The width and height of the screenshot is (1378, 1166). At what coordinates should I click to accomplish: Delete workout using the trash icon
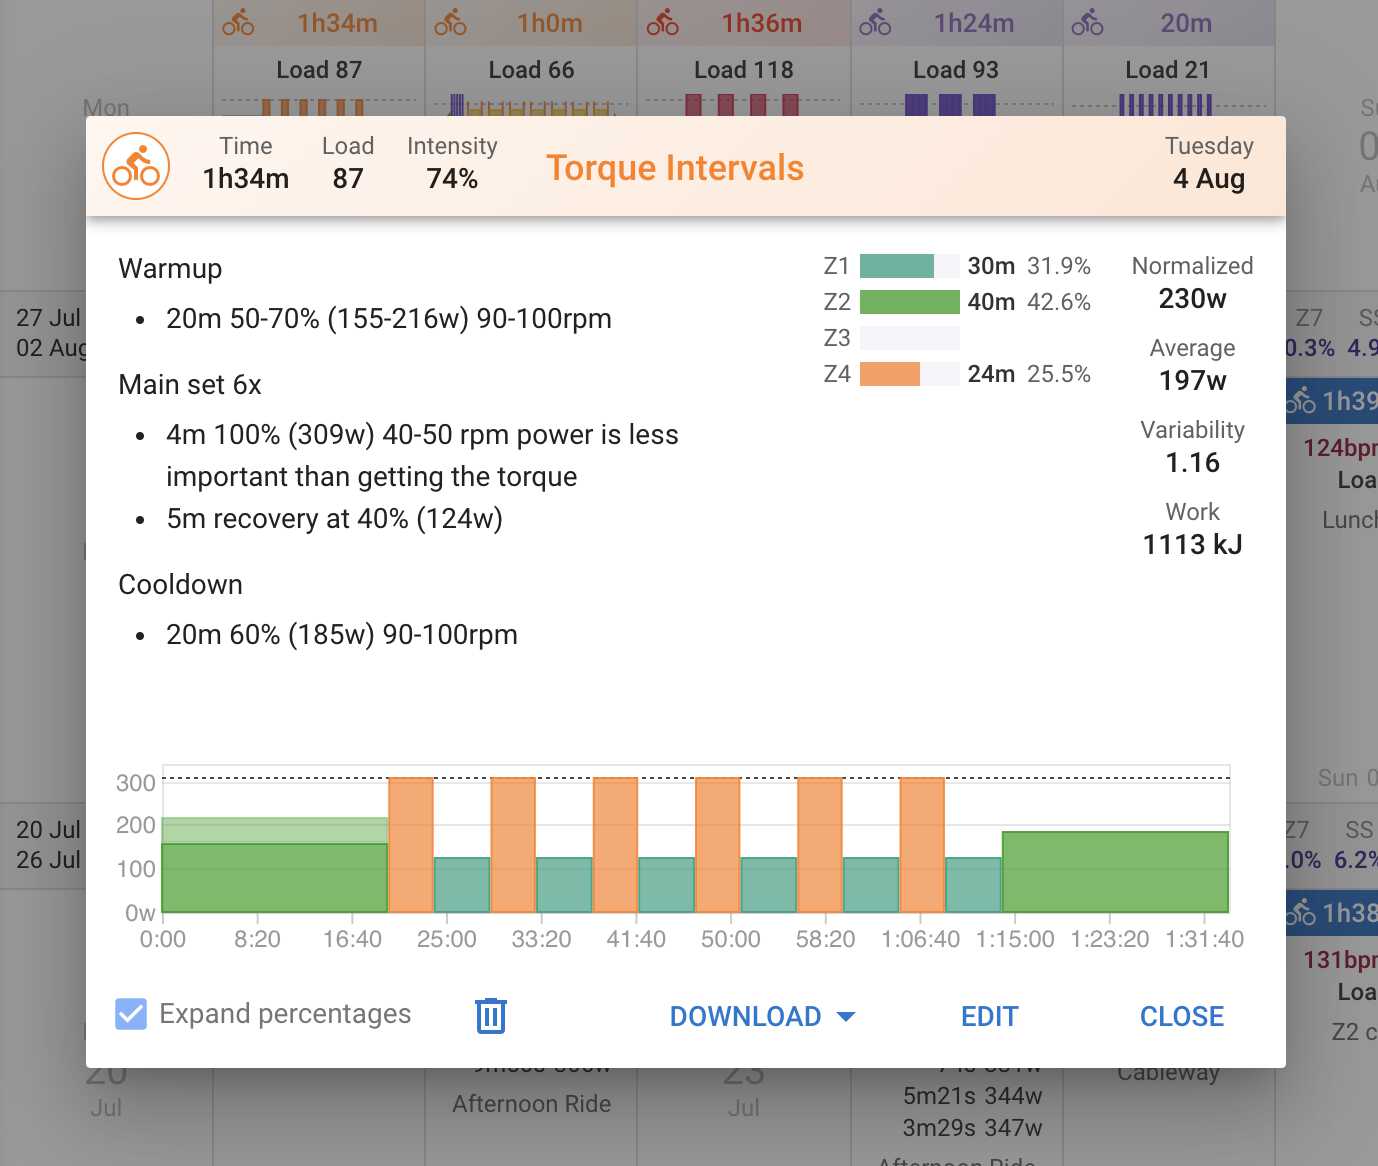(490, 1015)
